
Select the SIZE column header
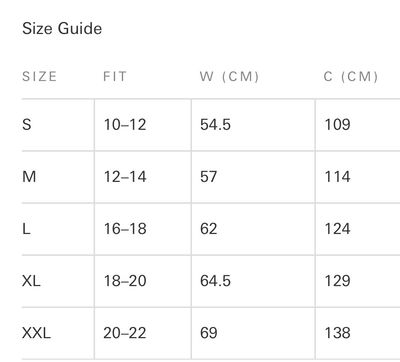[40, 77]
